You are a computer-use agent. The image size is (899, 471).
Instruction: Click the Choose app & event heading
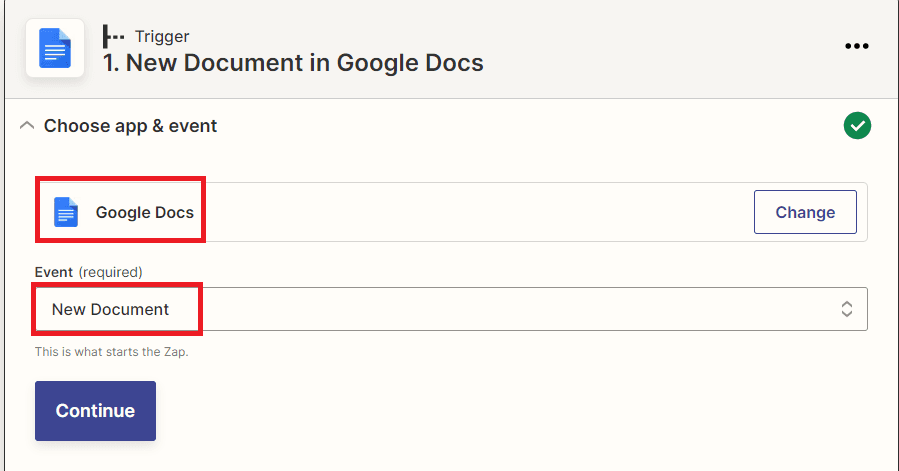tap(130, 126)
